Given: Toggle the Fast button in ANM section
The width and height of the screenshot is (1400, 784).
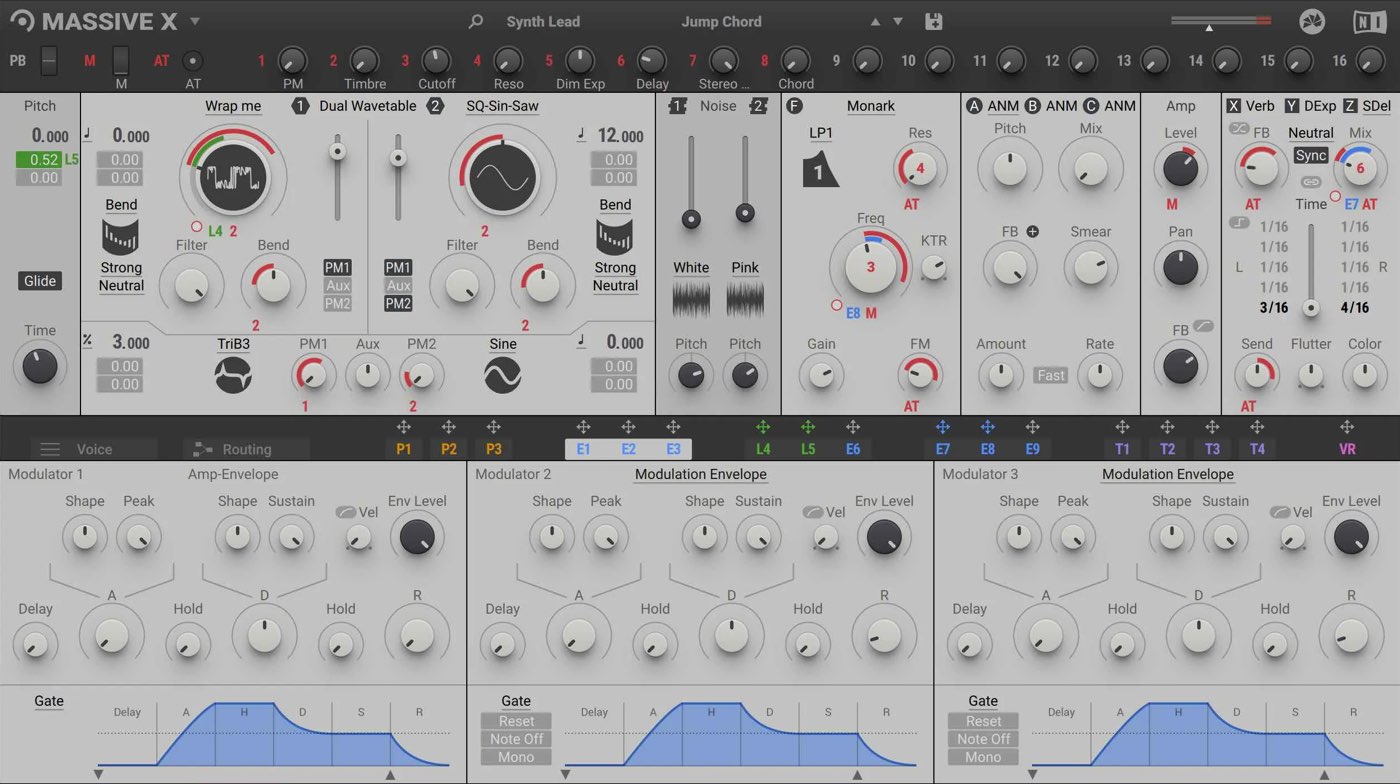Looking at the screenshot, I should pos(1051,375).
